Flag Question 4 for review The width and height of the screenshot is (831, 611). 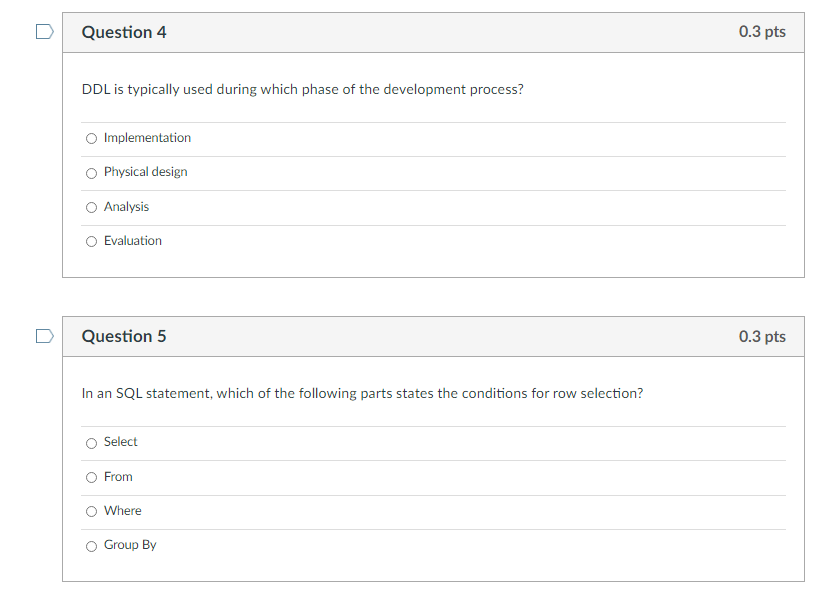coord(44,32)
